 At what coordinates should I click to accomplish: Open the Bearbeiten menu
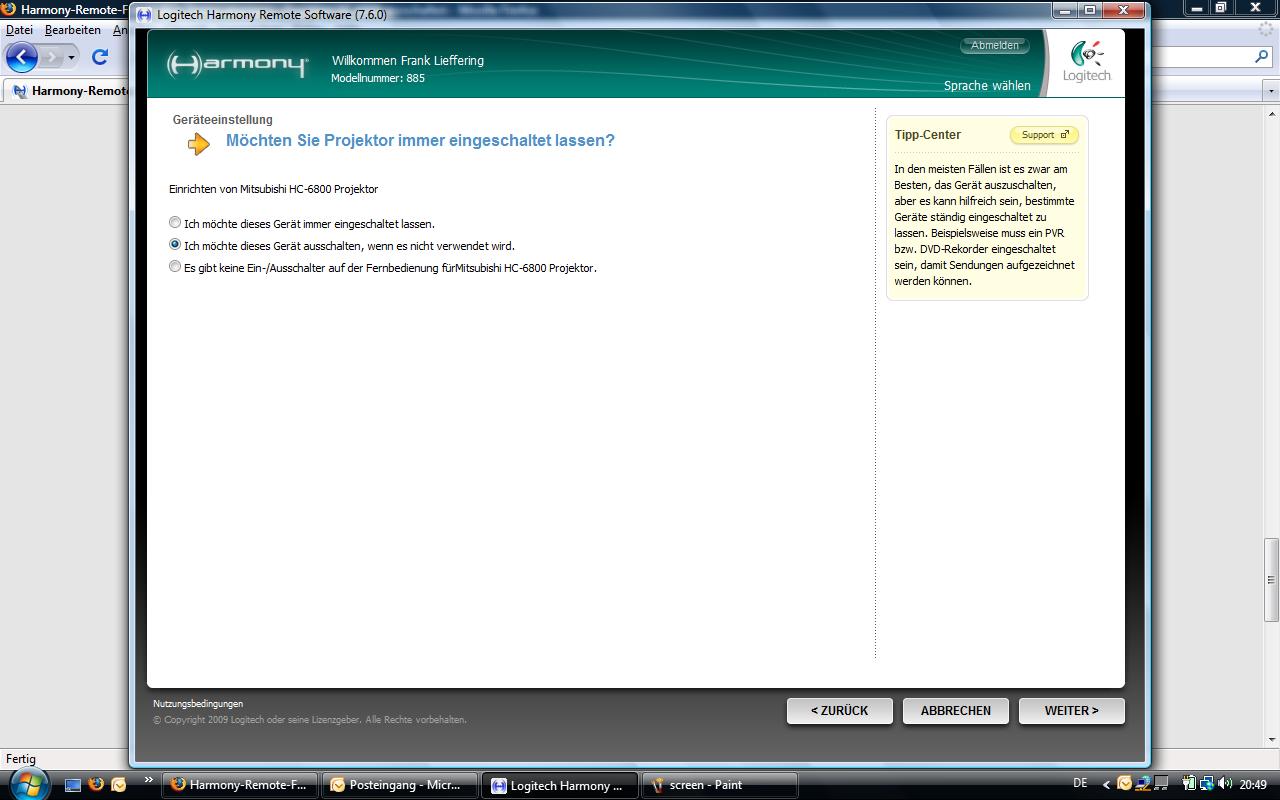click(72, 30)
